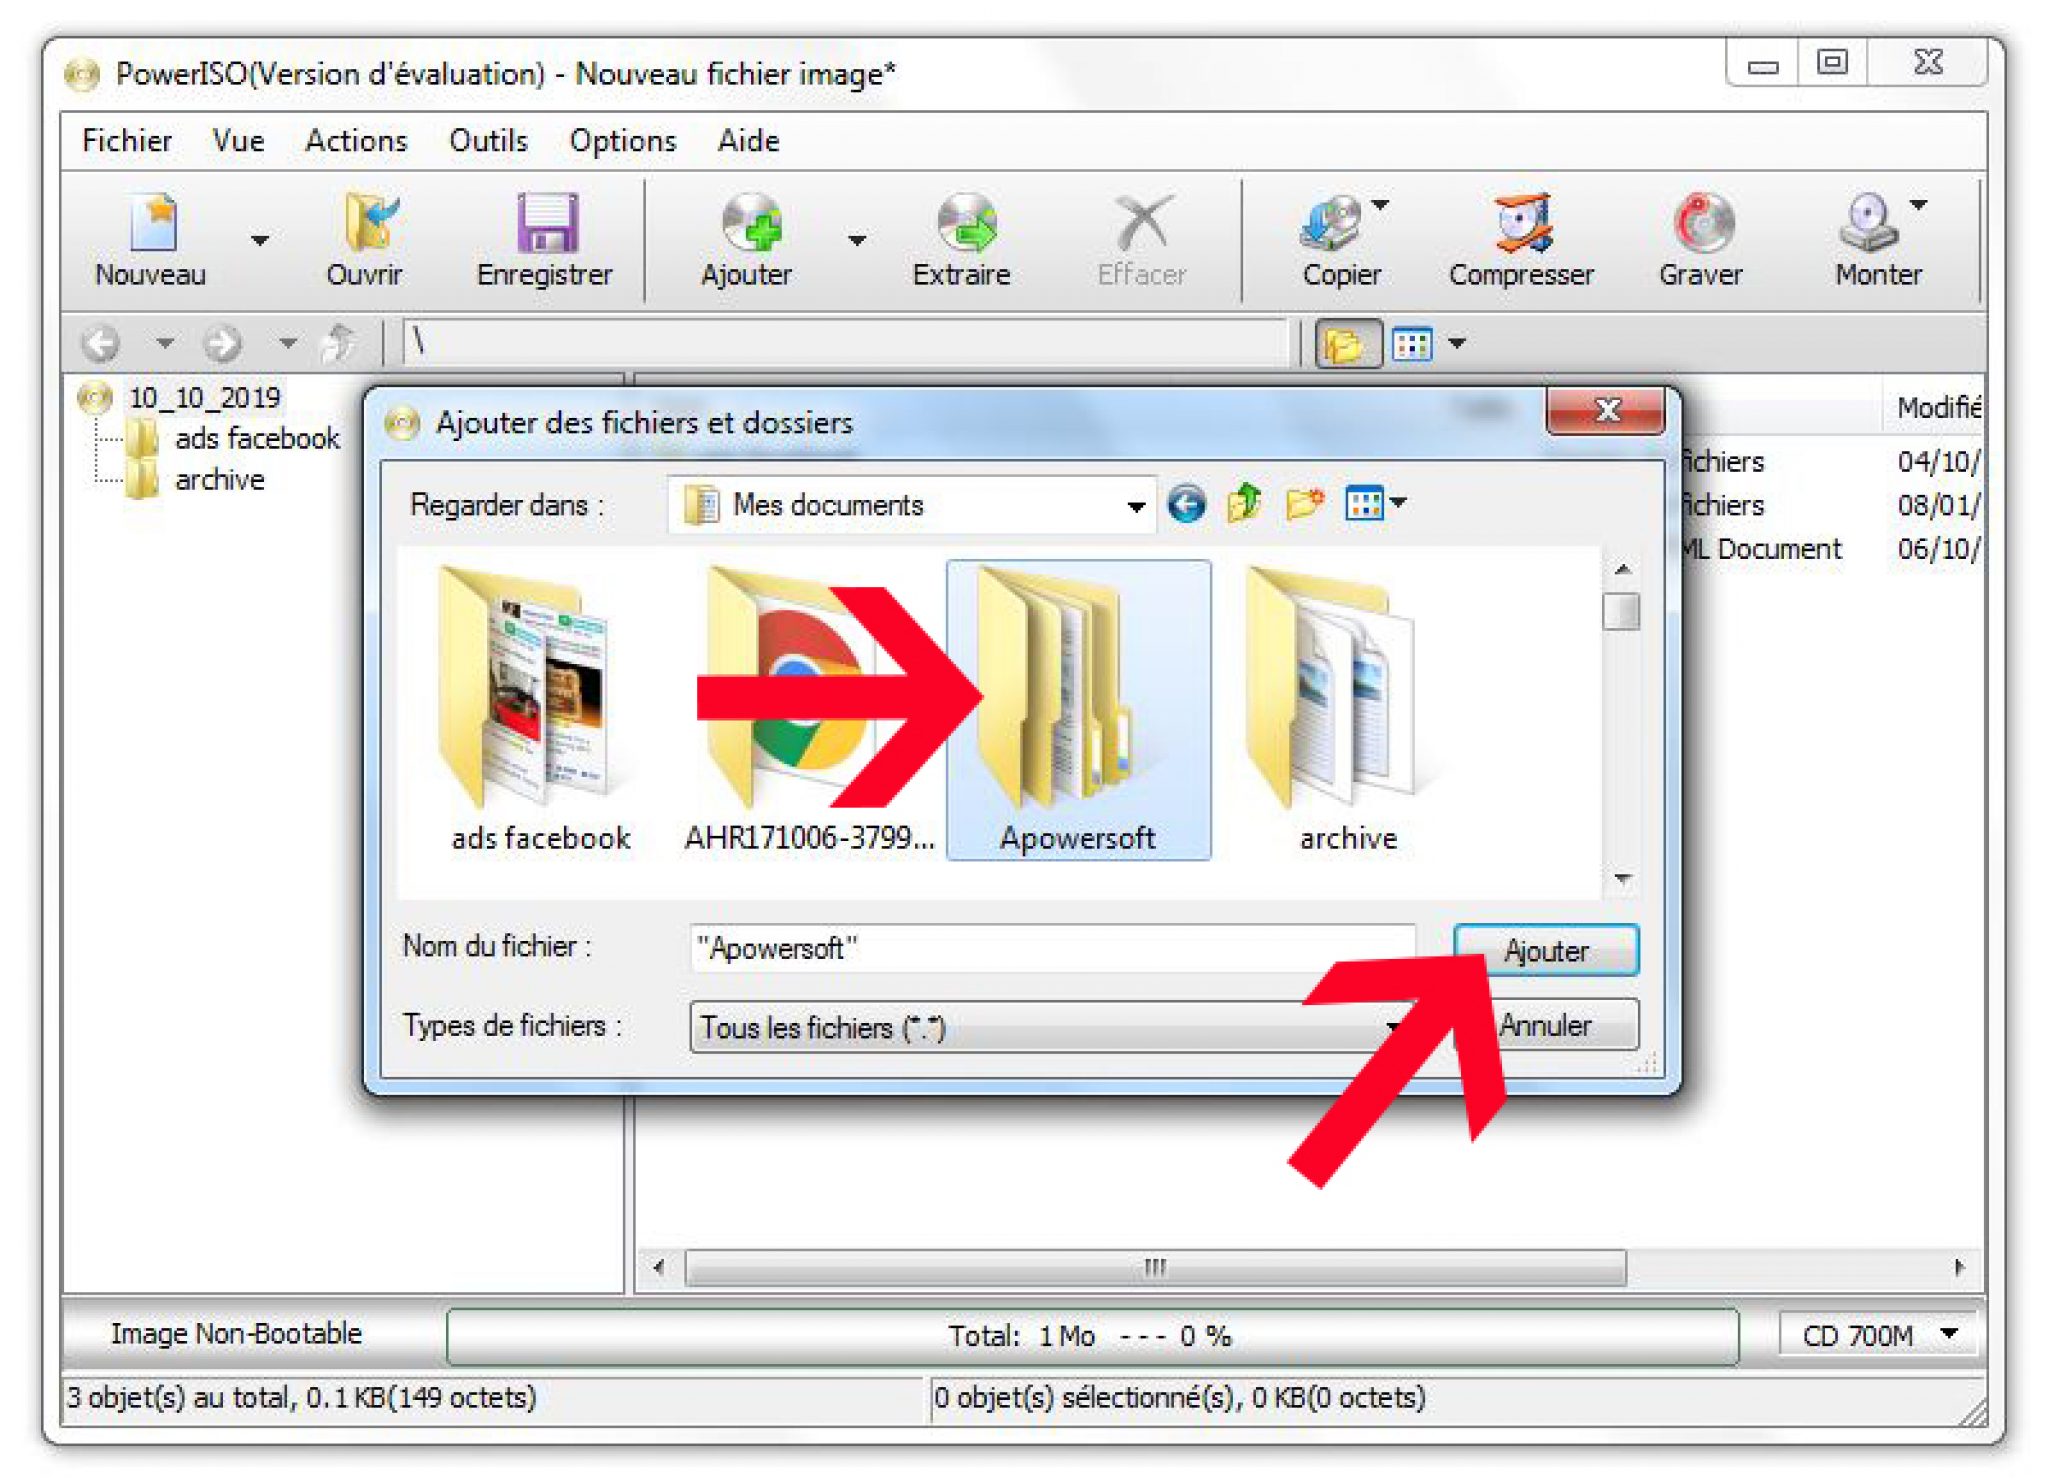Click the dialog's create new folder icon
The image size is (2048, 1482).
(x=1305, y=505)
